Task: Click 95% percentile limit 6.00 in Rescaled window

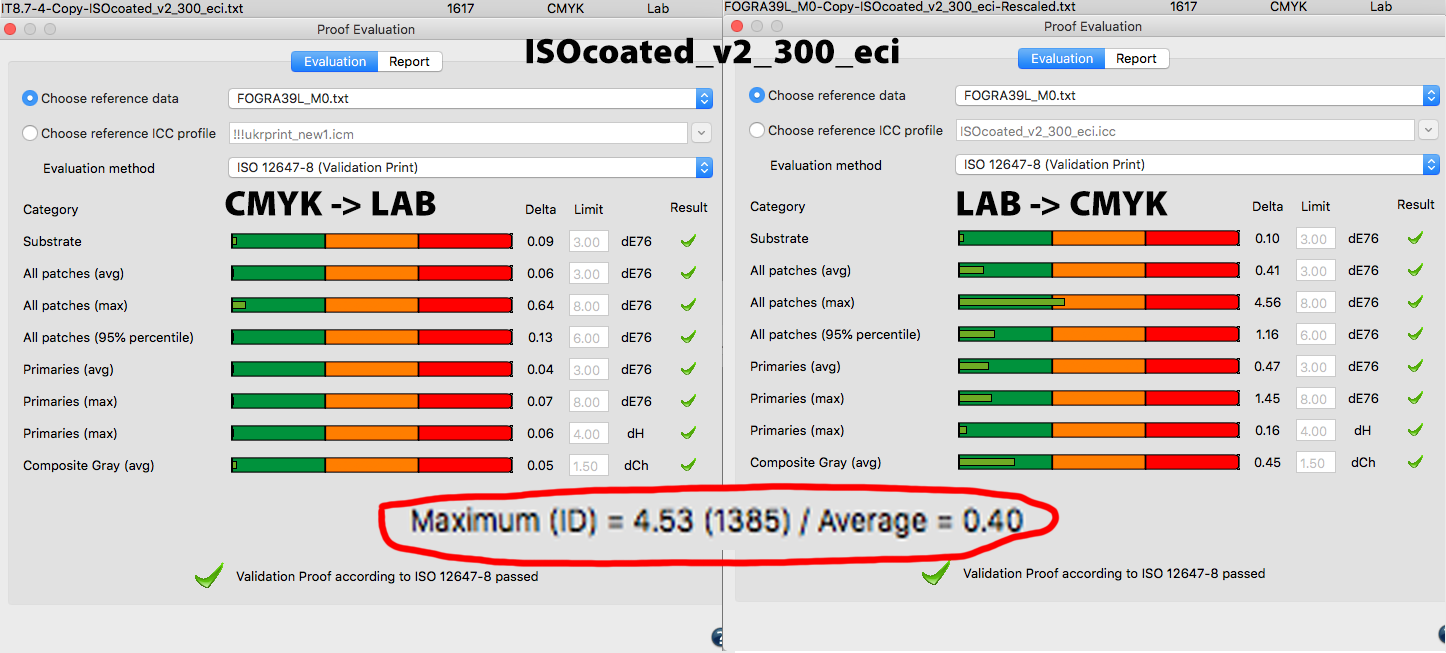Action: click(1315, 335)
